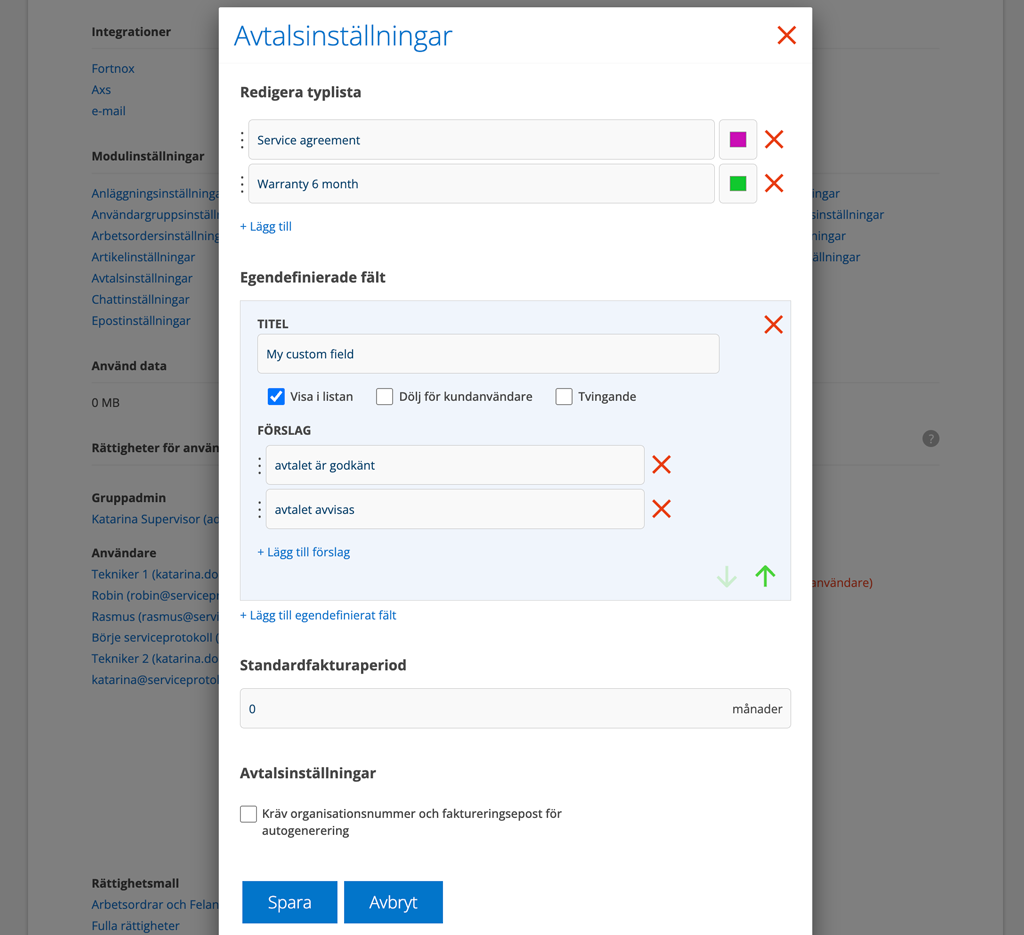Select user Tekniker 1 in background

tap(155, 575)
